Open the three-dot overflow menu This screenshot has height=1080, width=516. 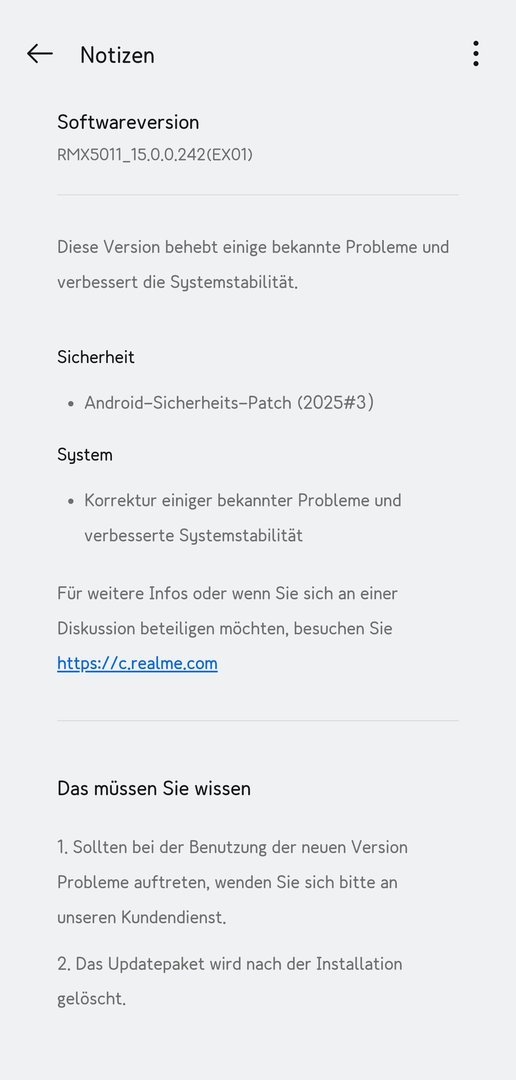coord(475,54)
